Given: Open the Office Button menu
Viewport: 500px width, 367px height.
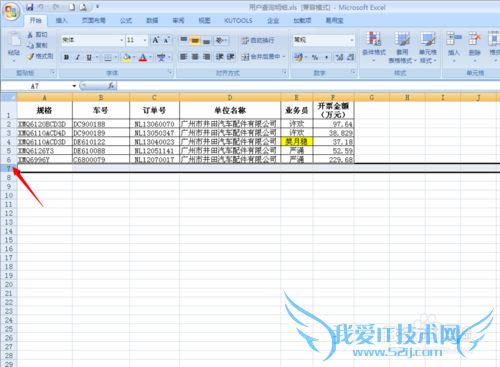Looking at the screenshot, I should pyautogui.click(x=11, y=12).
